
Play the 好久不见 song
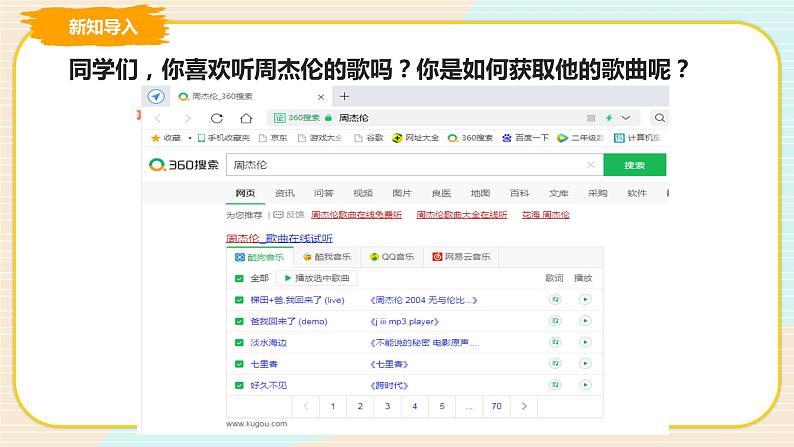(585, 385)
